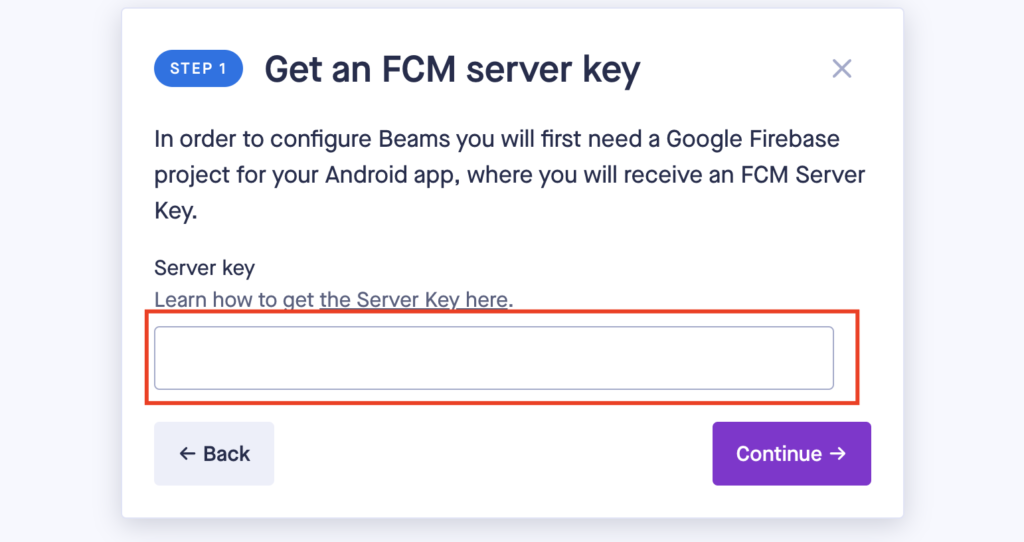Open the Server Key help link
The image size is (1024, 542).
click(x=332, y=300)
